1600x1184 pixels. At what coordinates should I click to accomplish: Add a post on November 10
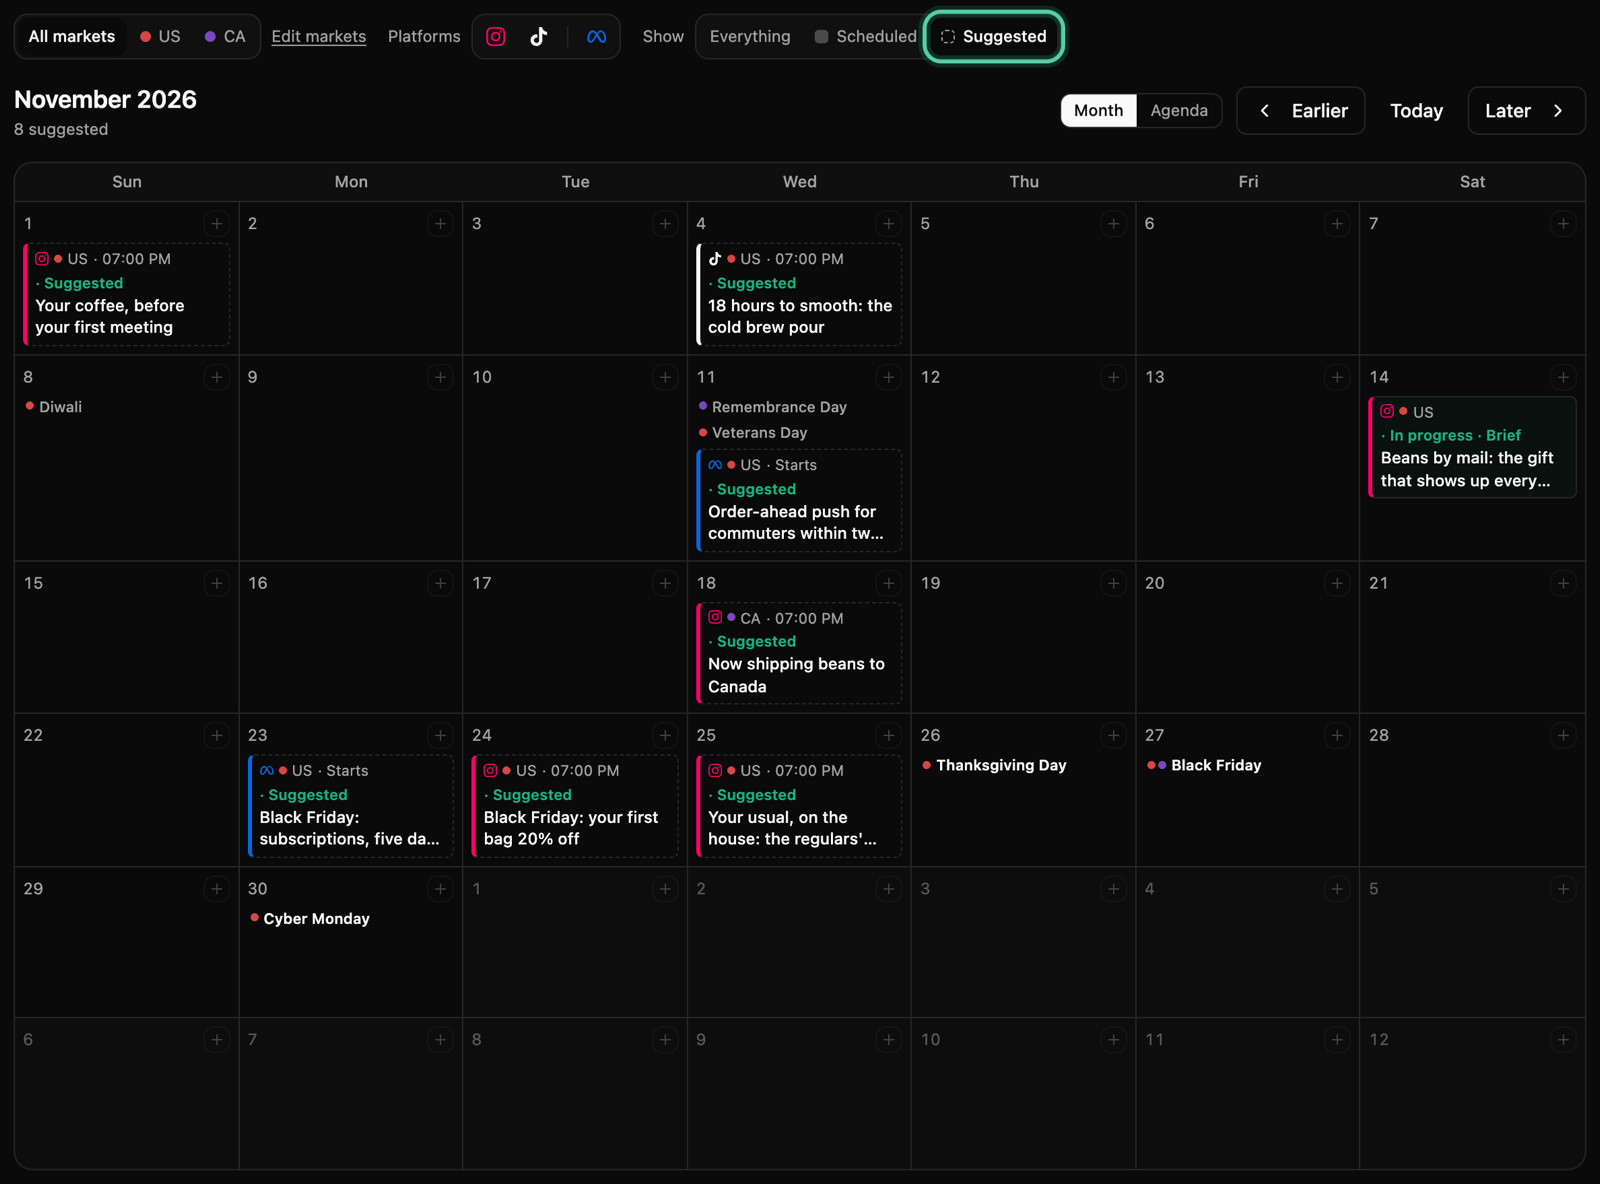(665, 377)
